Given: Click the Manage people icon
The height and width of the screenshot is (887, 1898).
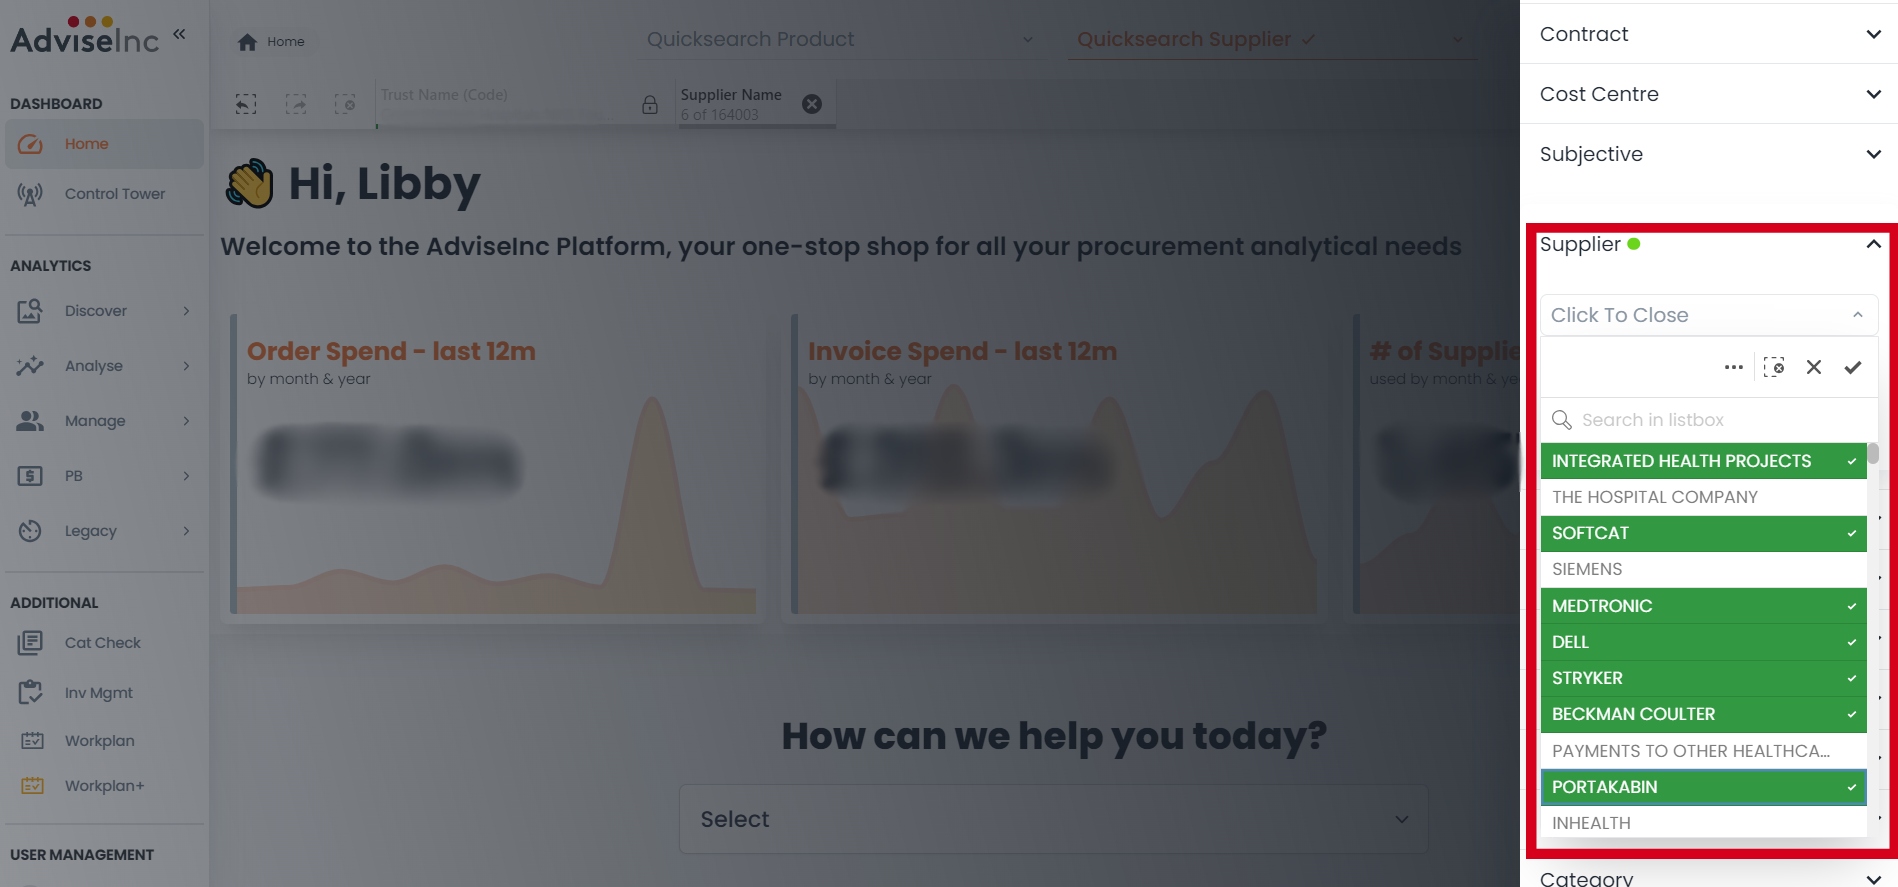Looking at the screenshot, I should (x=30, y=421).
